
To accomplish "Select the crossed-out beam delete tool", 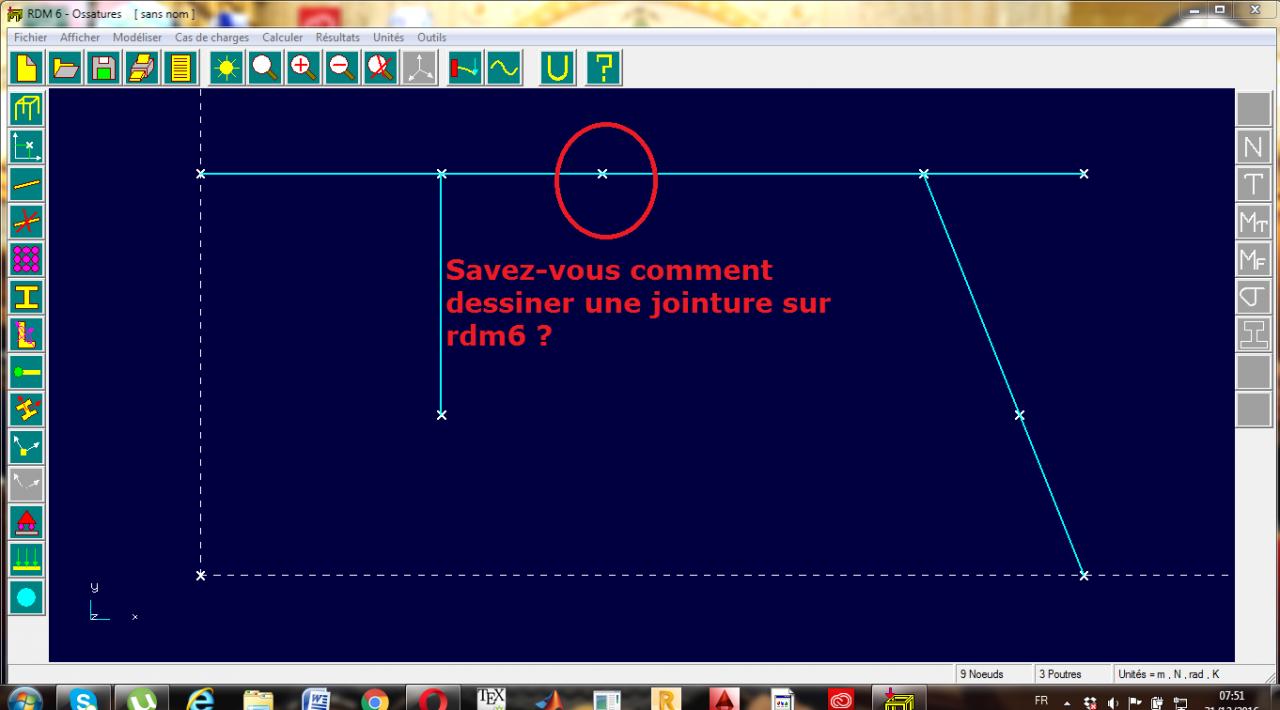I will [x=26, y=222].
